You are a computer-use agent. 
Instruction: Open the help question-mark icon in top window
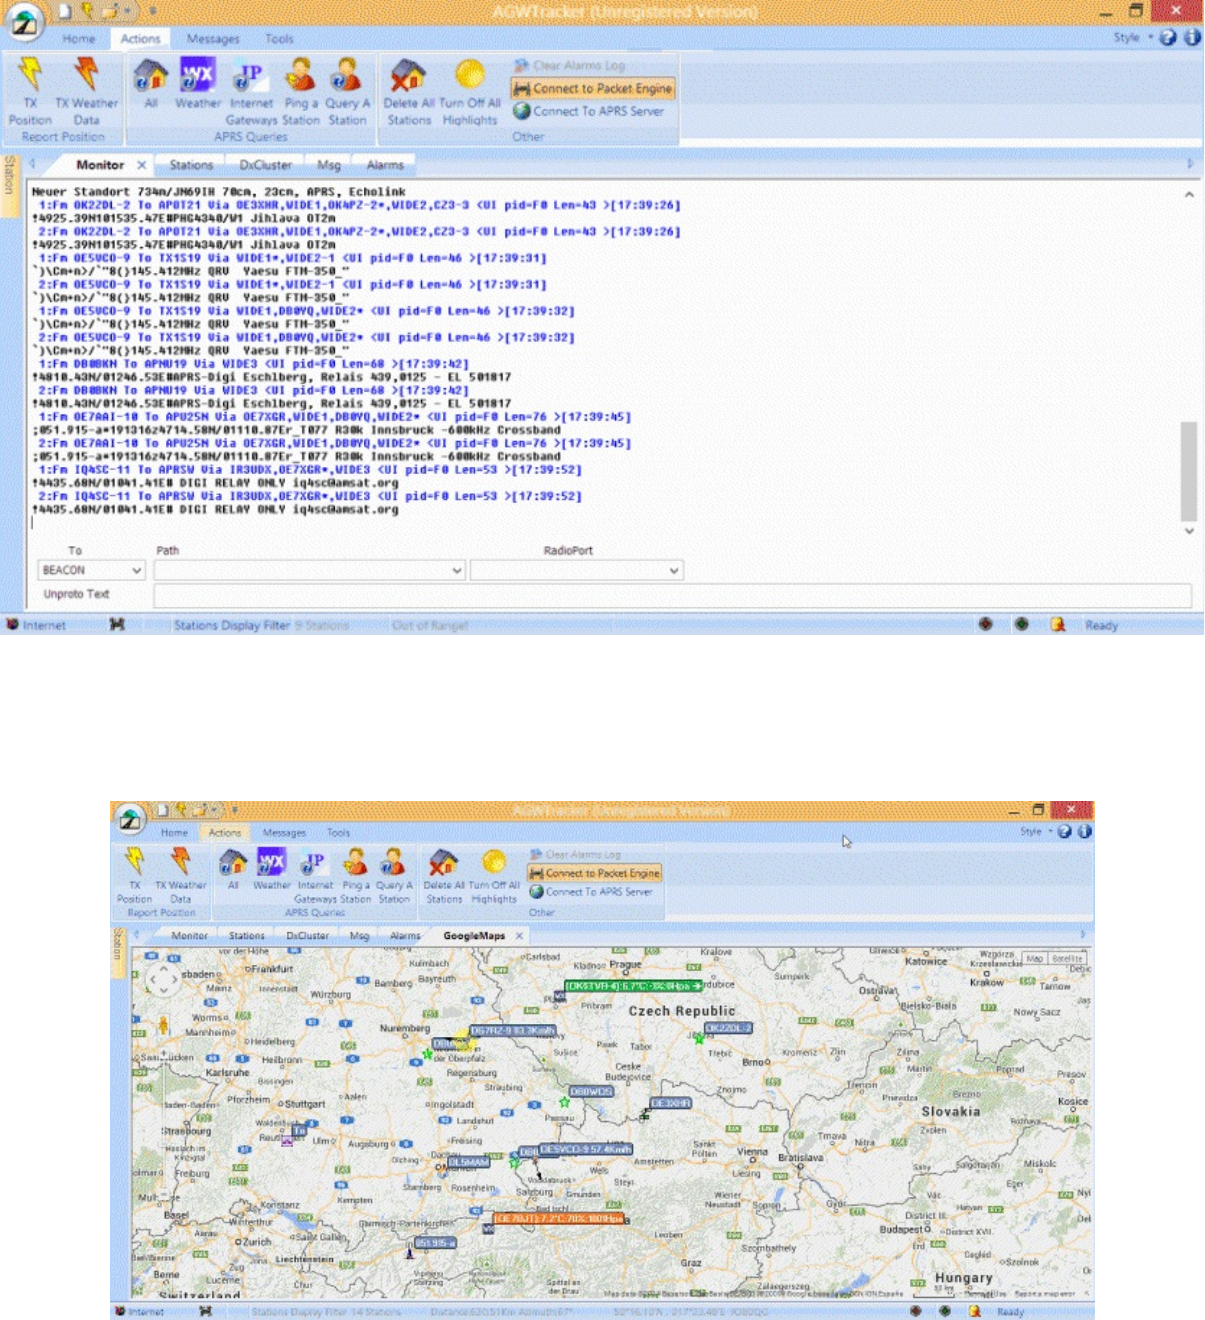point(1168,37)
